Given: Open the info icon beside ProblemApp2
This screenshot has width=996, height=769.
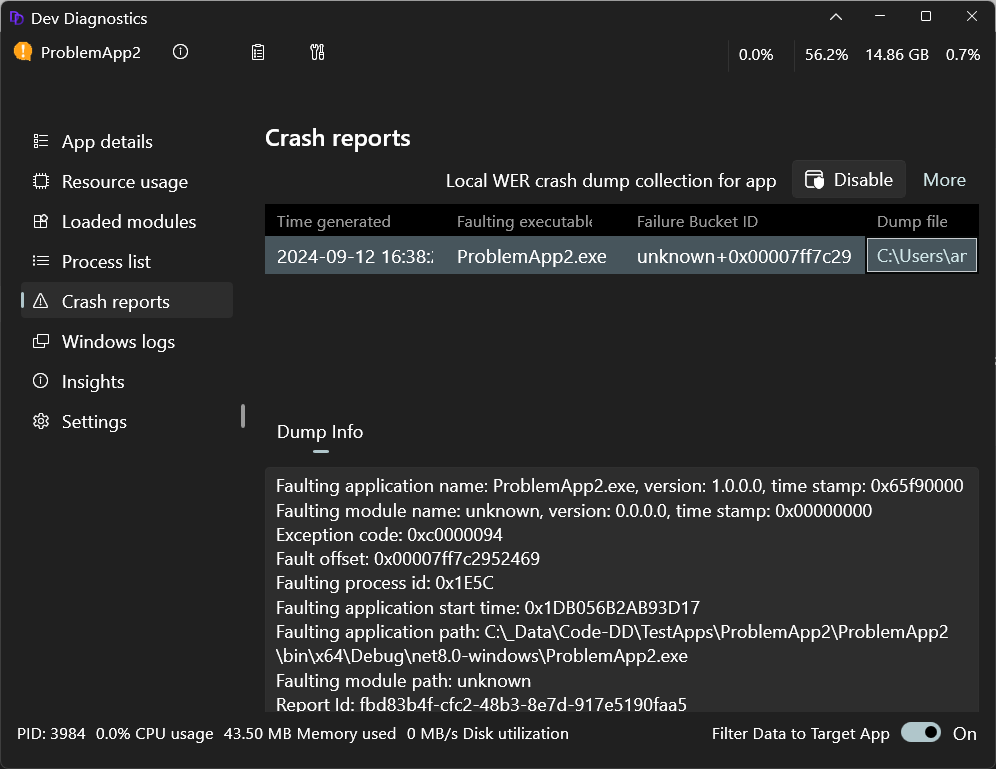Looking at the screenshot, I should pyautogui.click(x=180, y=52).
